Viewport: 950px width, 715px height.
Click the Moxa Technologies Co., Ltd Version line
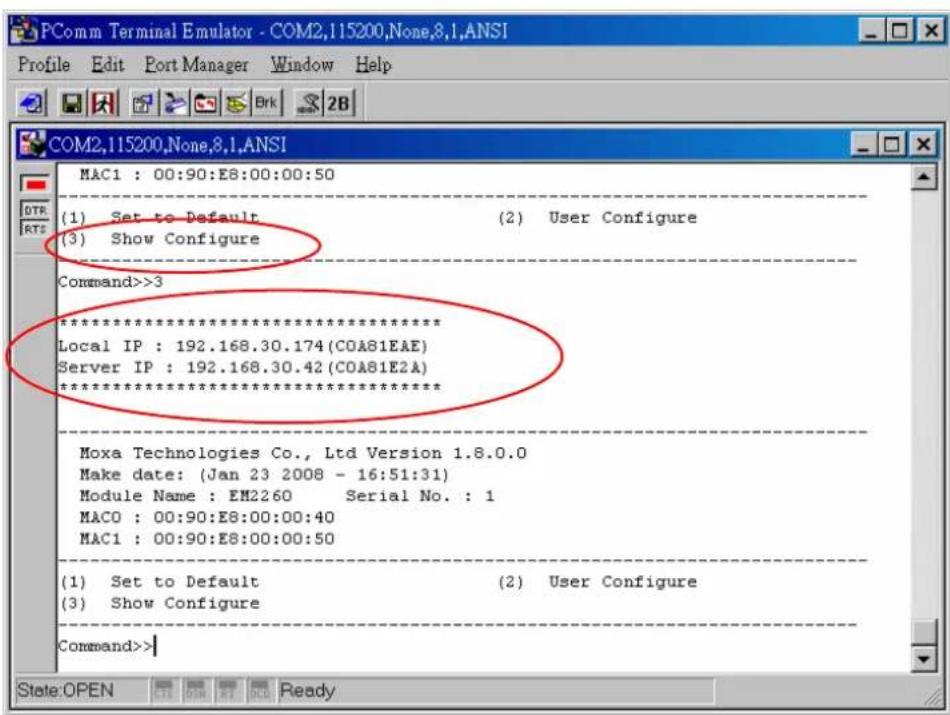pyautogui.click(x=303, y=453)
